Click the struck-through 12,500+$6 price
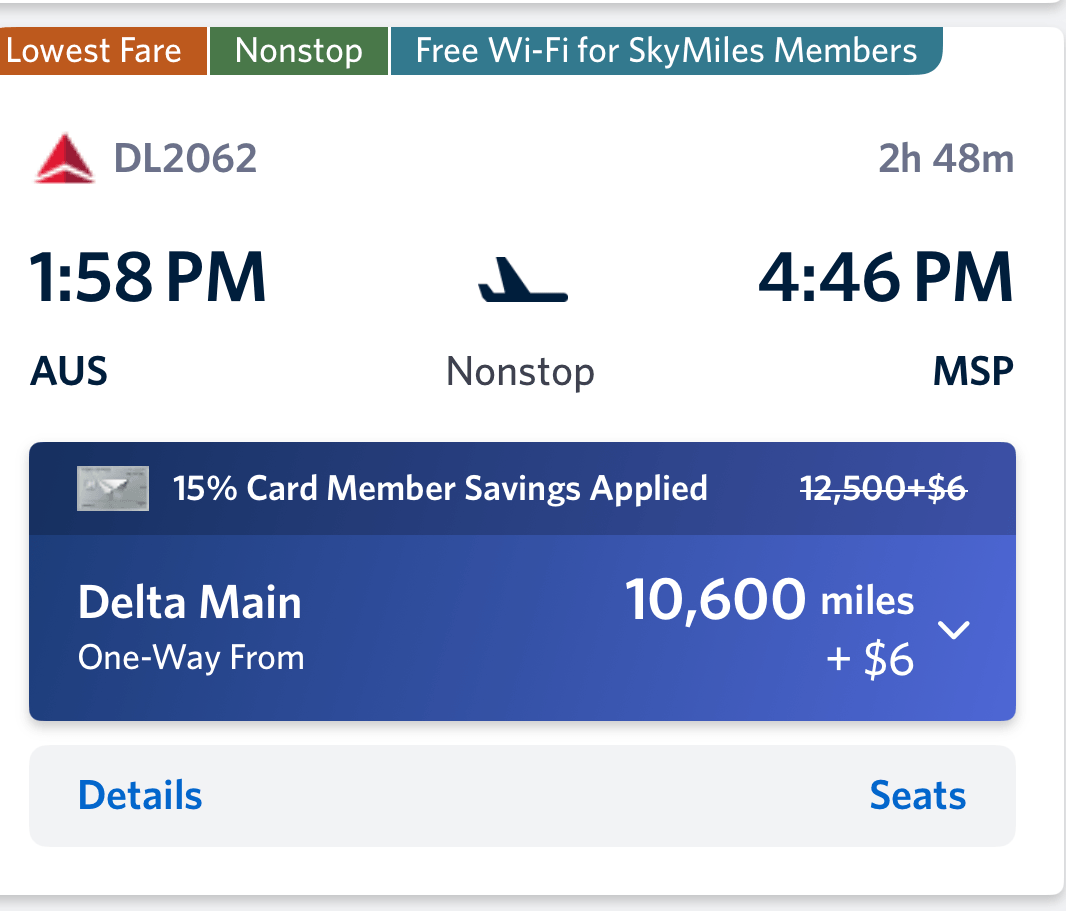 coord(883,488)
